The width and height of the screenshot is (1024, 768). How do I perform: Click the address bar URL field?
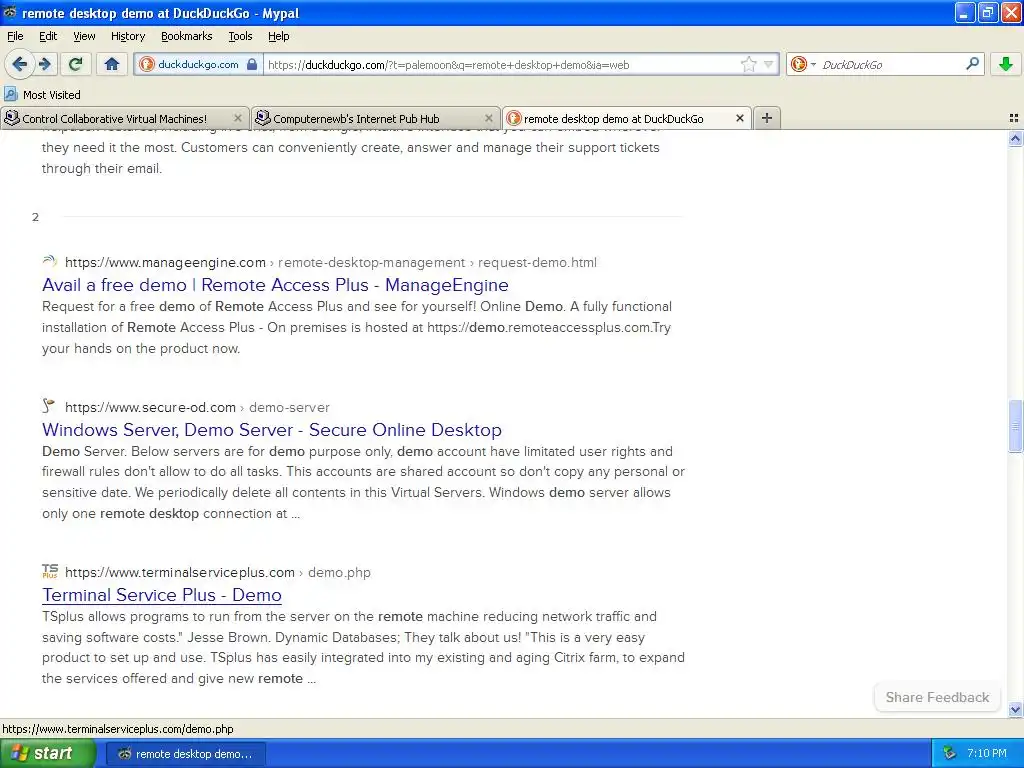coord(500,65)
